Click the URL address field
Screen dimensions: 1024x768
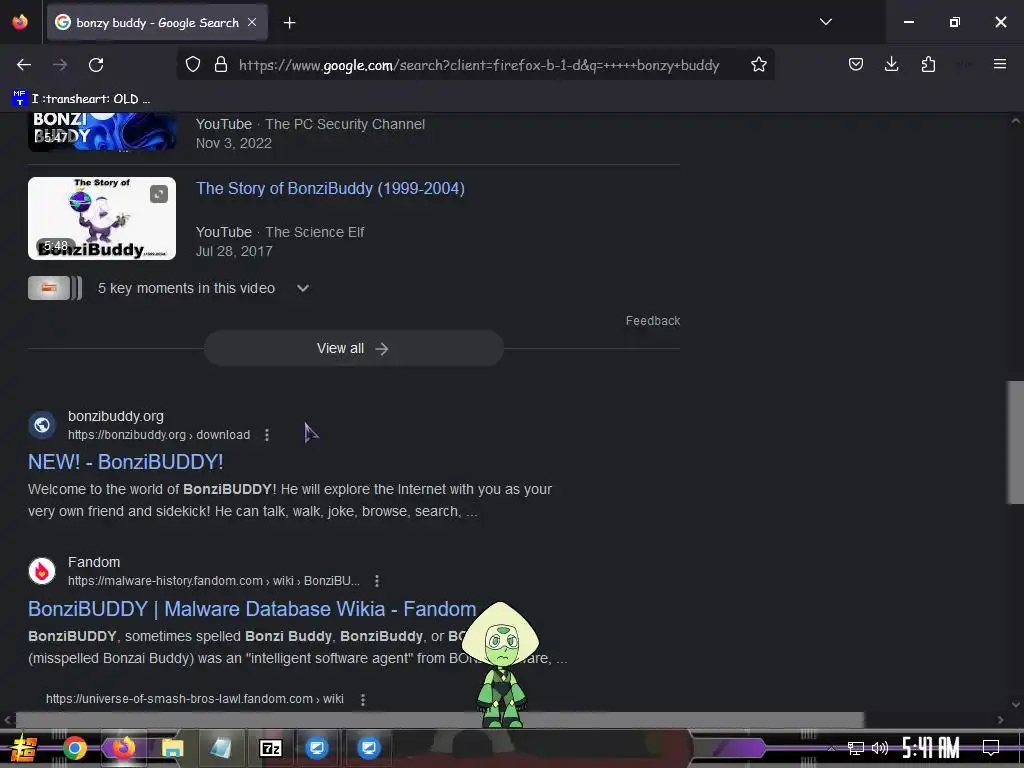479,65
